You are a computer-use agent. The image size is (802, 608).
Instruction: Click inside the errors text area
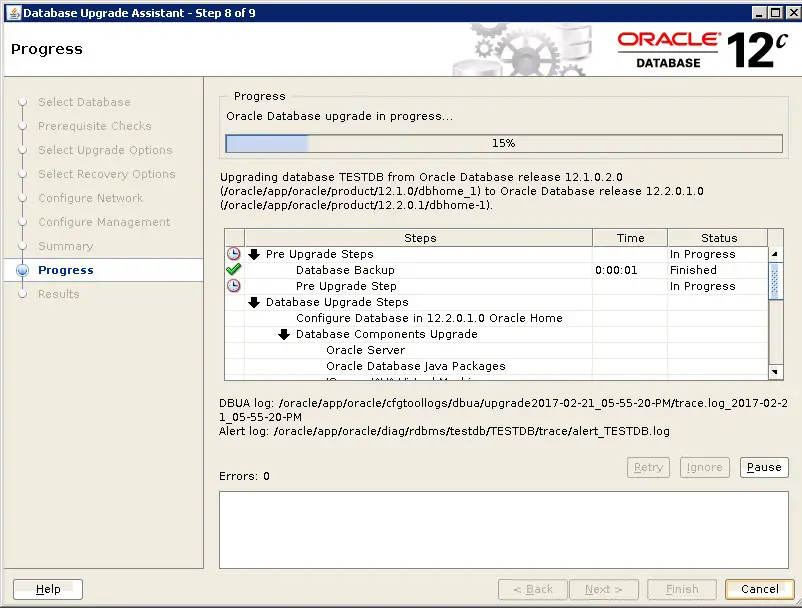tap(504, 530)
